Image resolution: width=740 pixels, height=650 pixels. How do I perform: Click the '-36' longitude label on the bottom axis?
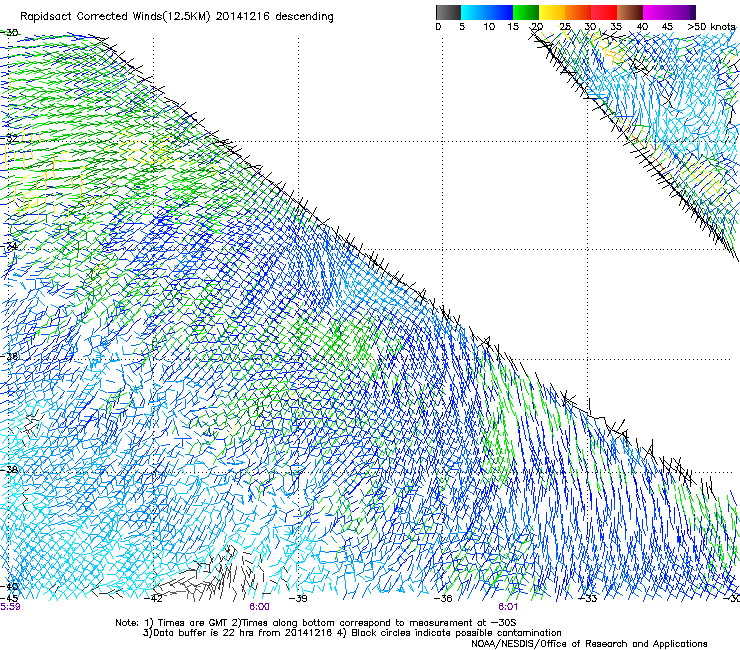(443, 598)
